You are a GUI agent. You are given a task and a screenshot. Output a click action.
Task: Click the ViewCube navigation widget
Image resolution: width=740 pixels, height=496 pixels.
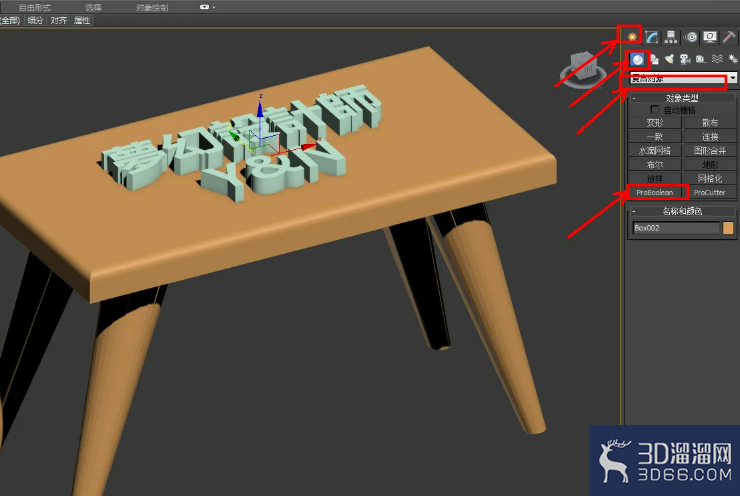pyautogui.click(x=583, y=70)
